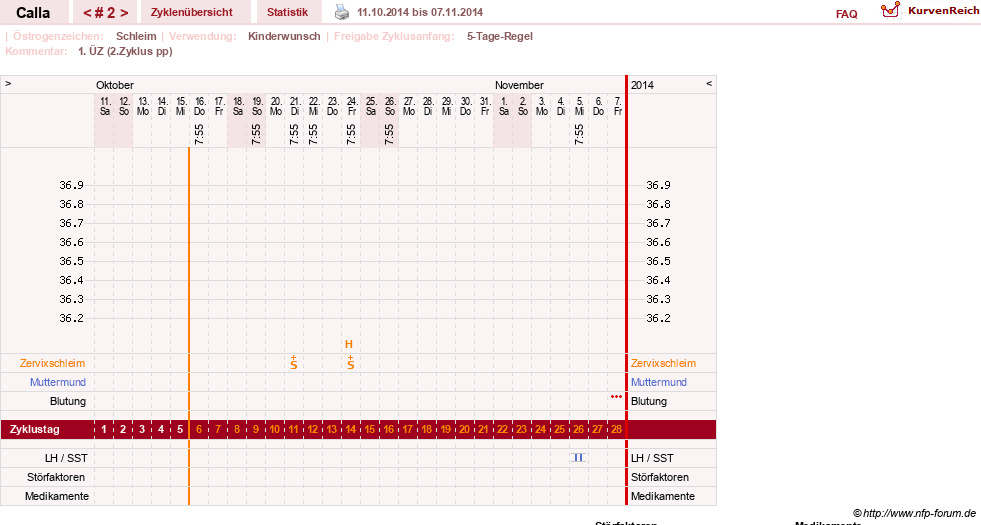The width and height of the screenshot is (981, 525).
Task: Click the Zervixschleim label on the left
Action: coord(53,363)
